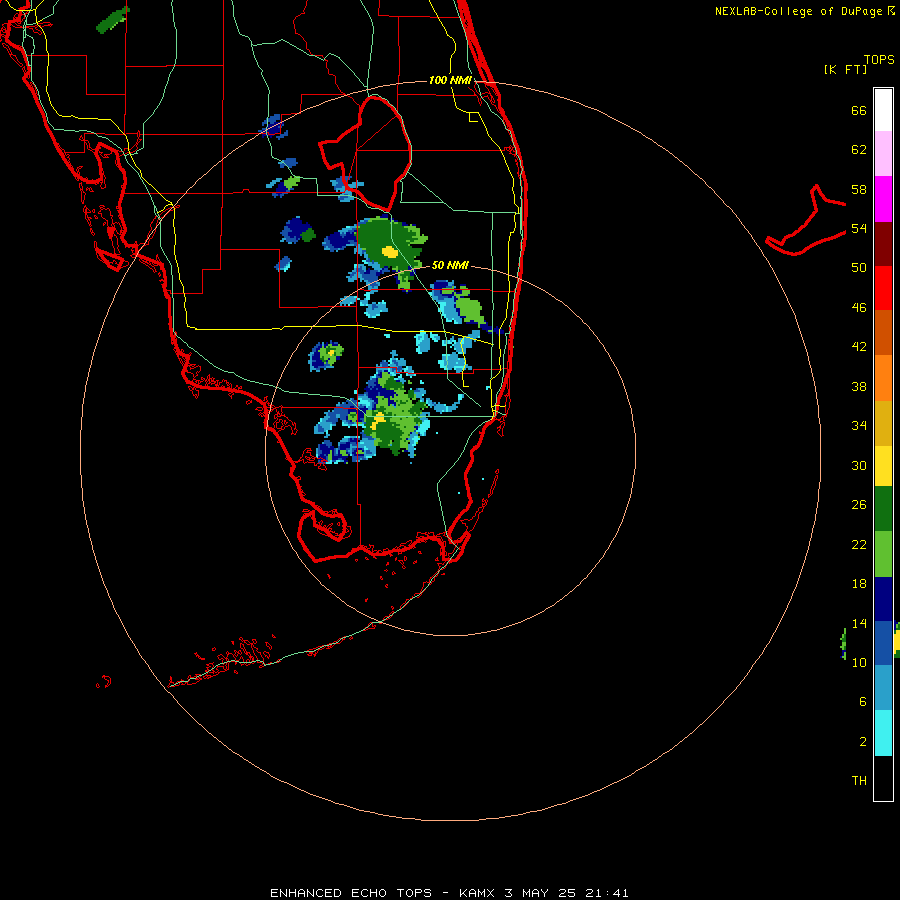Click the "TH" legend label

pos(859,781)
